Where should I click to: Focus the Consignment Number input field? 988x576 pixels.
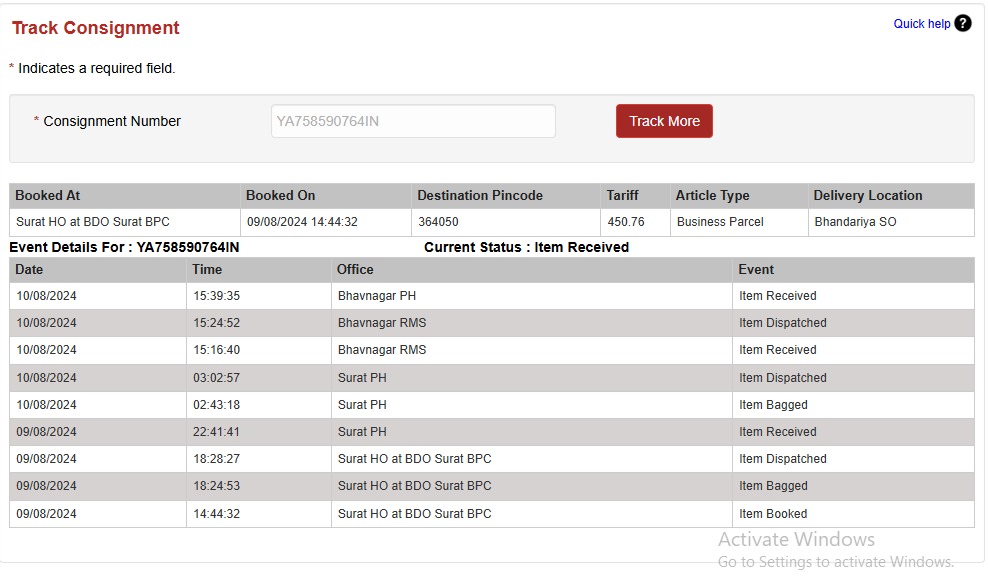413,122
